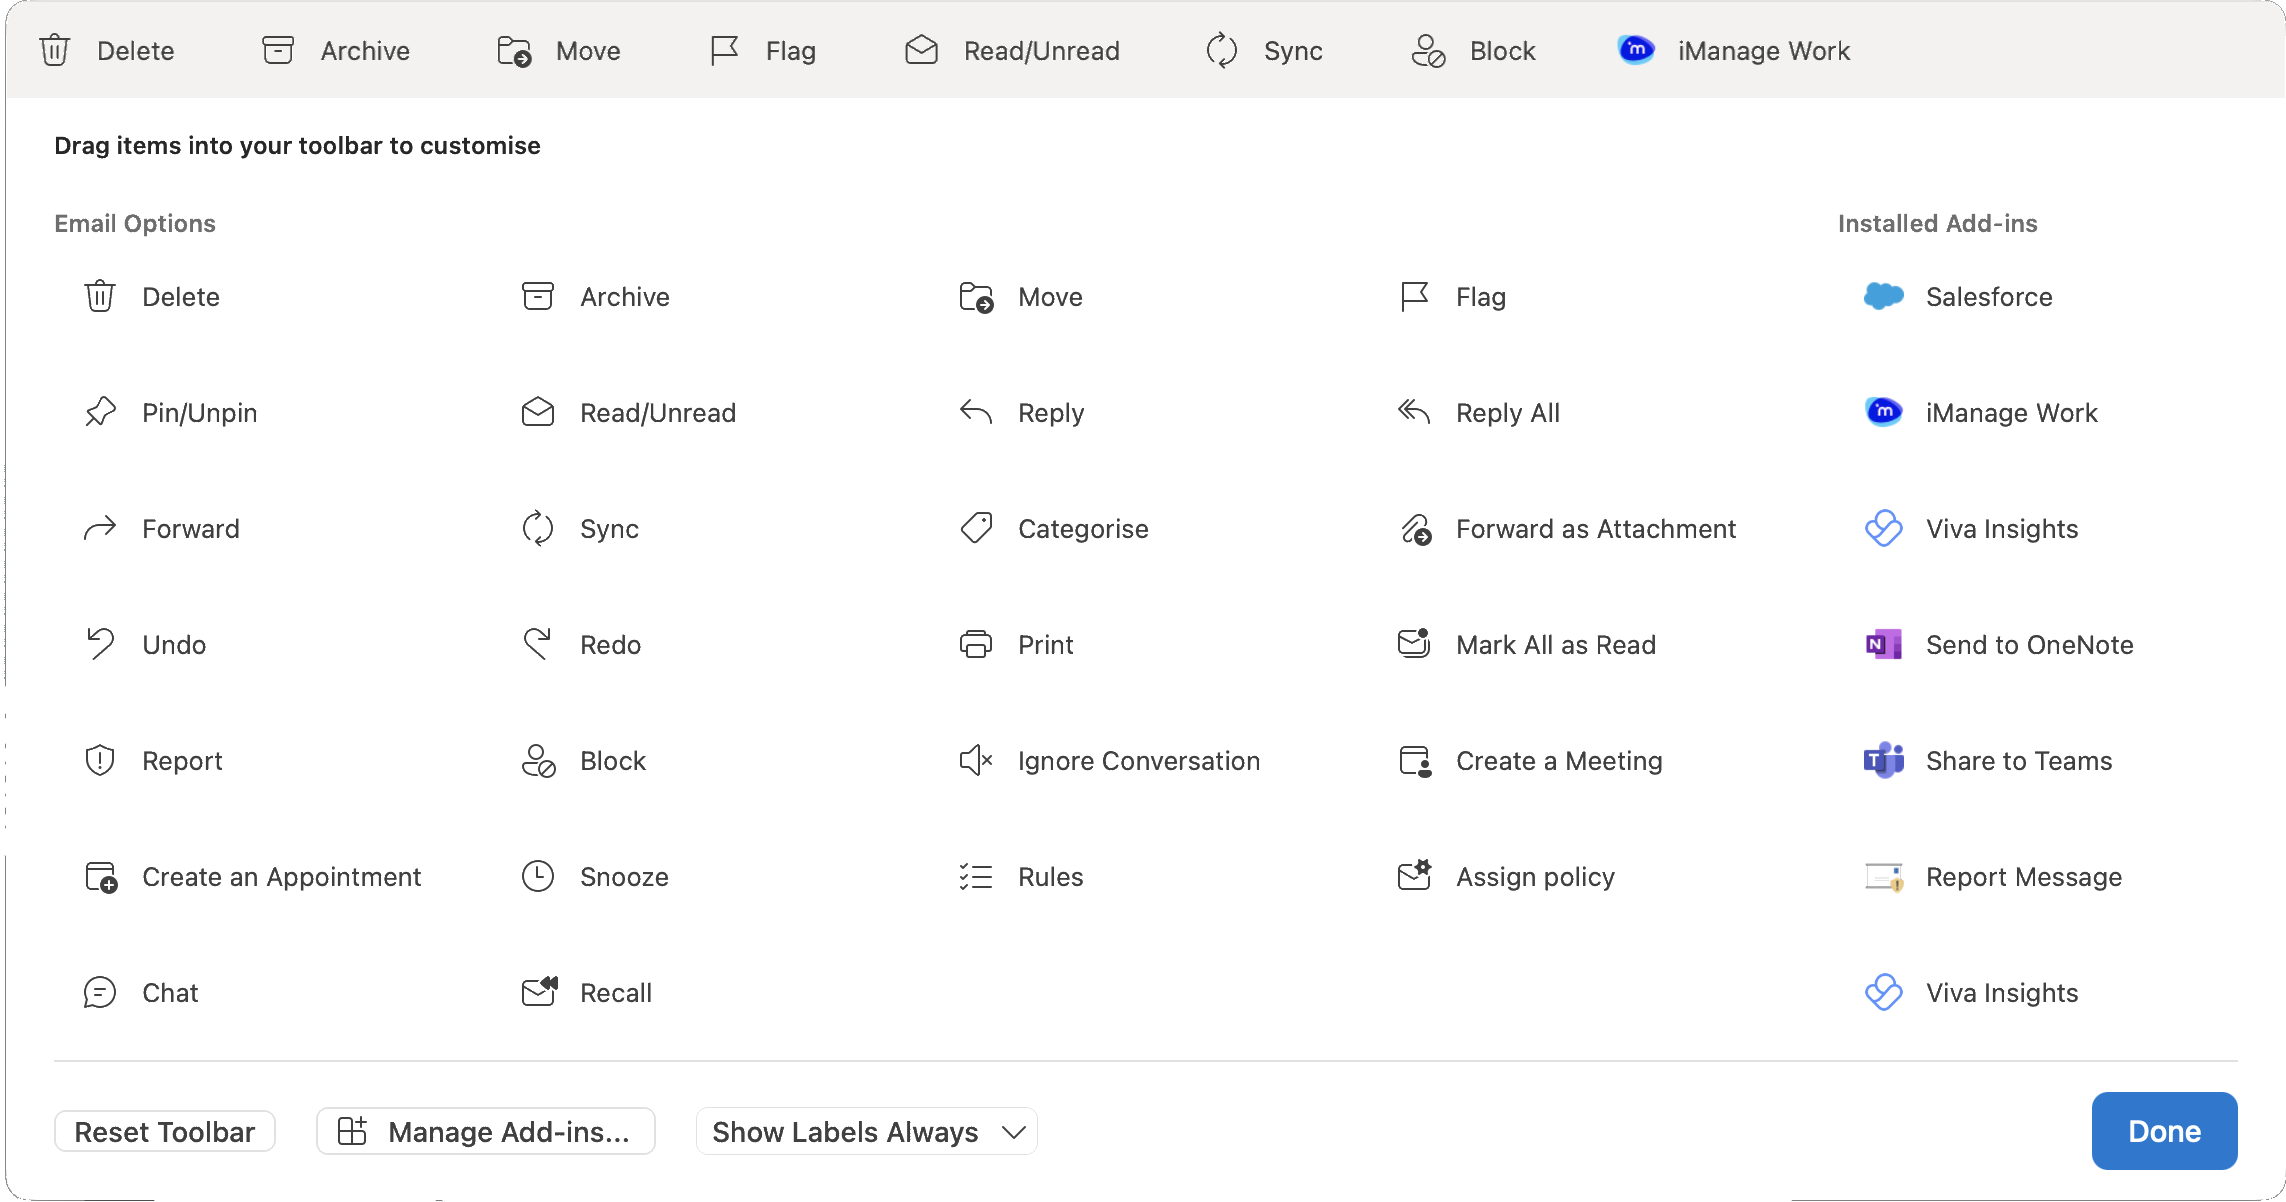Select the Viva Insights add-in icon
Screen dimensions: 2286x1202
pyautogui.click(x=1884, y=528)
